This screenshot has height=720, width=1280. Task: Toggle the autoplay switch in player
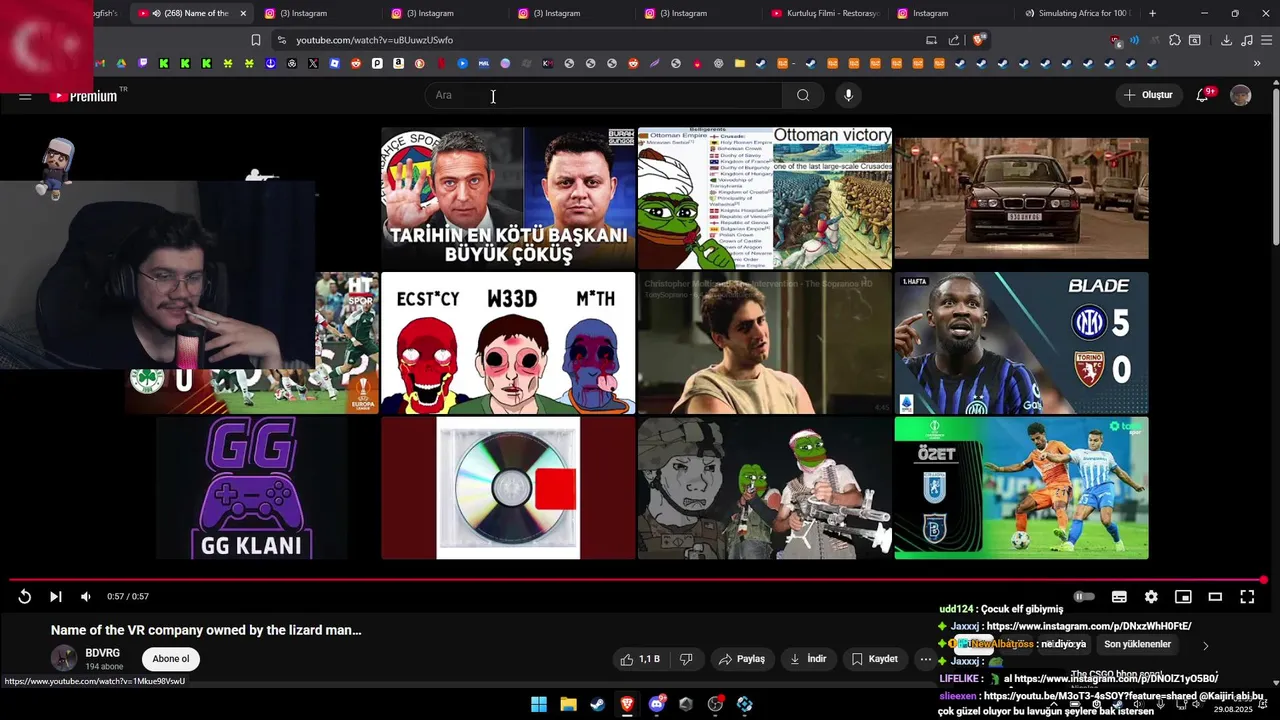(x=1084, y=597)
